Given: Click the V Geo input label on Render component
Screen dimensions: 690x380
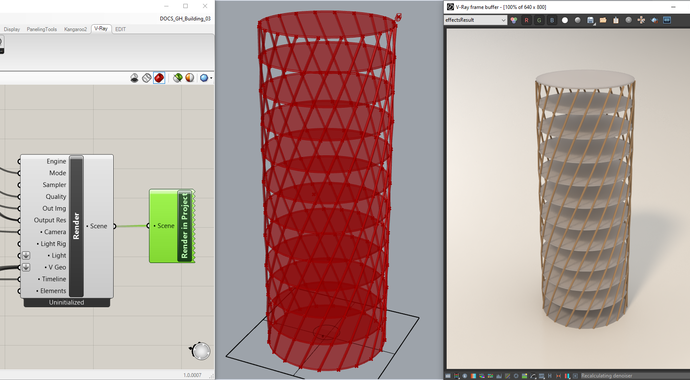Looking at the screenshot, I should (55, 267).
